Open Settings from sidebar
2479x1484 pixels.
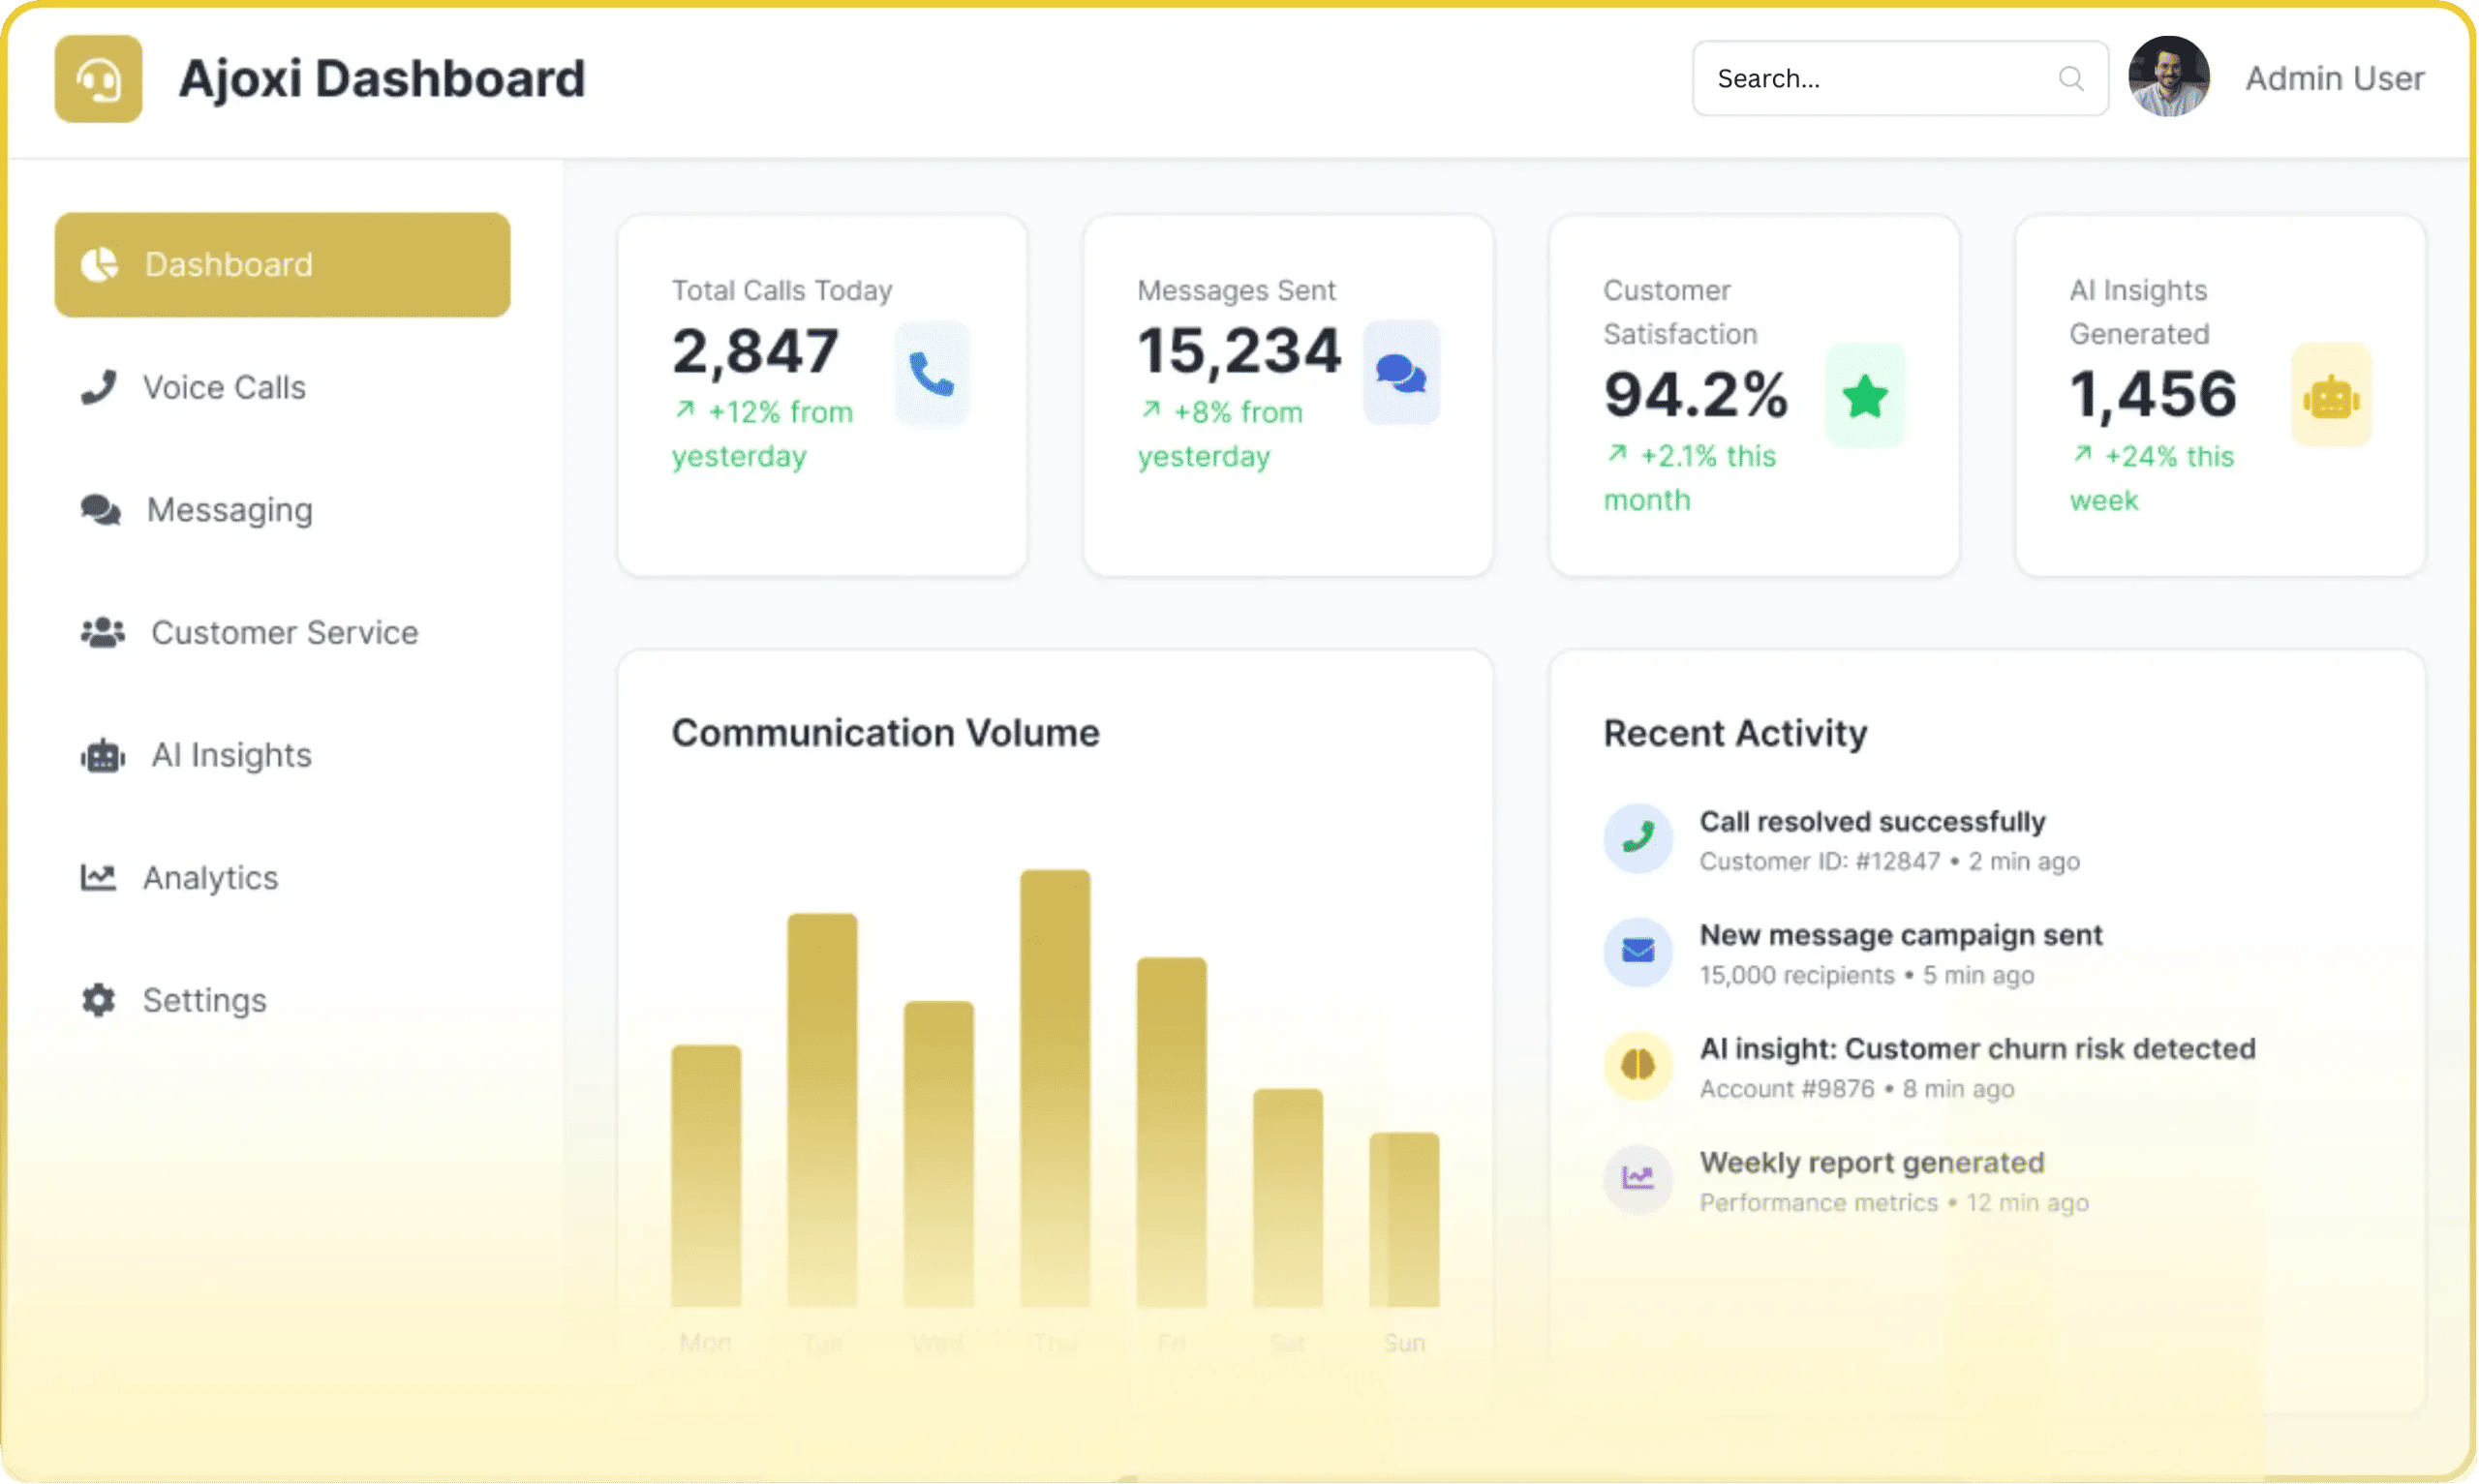283,1001
